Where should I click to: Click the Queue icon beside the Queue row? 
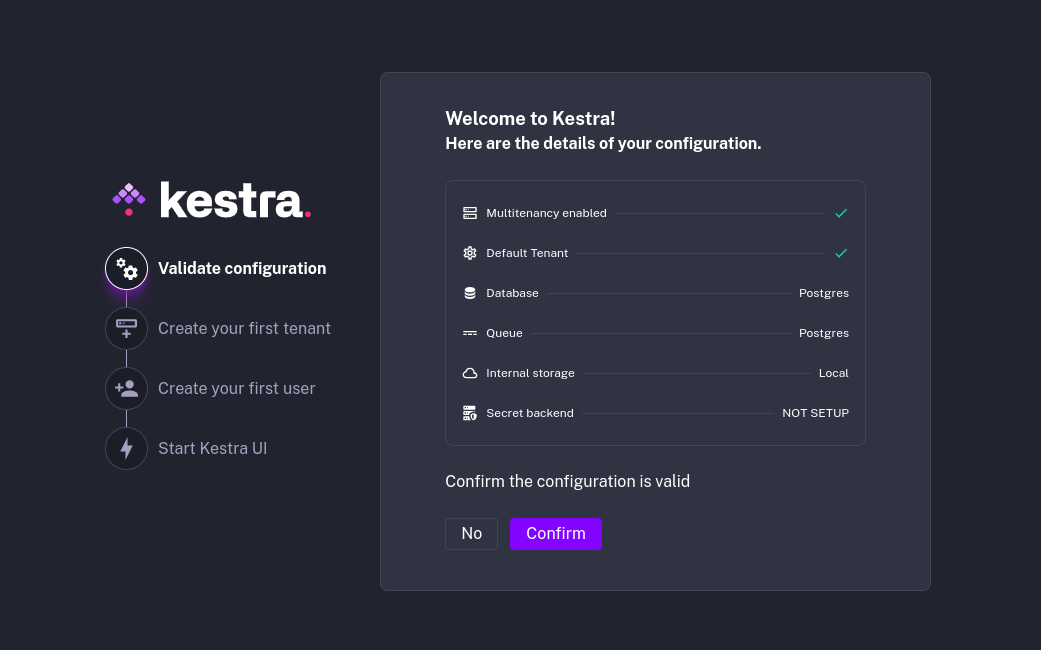point(470,333)
